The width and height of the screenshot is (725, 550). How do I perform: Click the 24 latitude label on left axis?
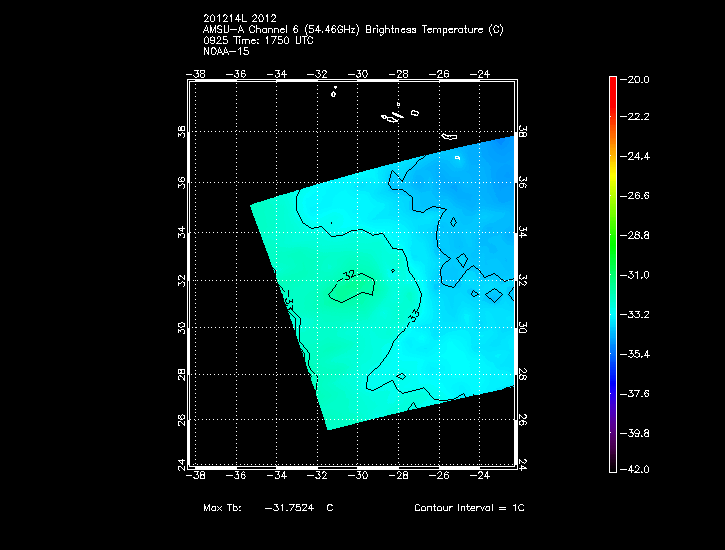click(183, 464)
